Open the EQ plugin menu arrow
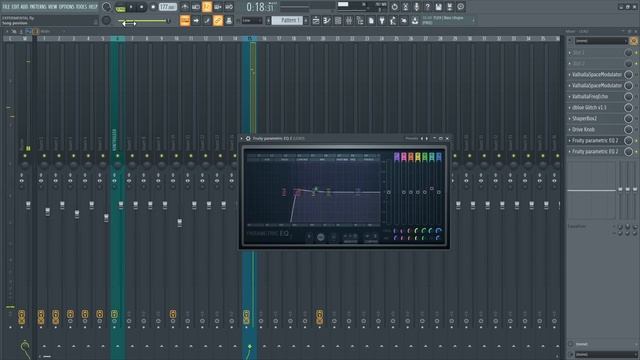The image size is (640, 360). coord(242,139)
